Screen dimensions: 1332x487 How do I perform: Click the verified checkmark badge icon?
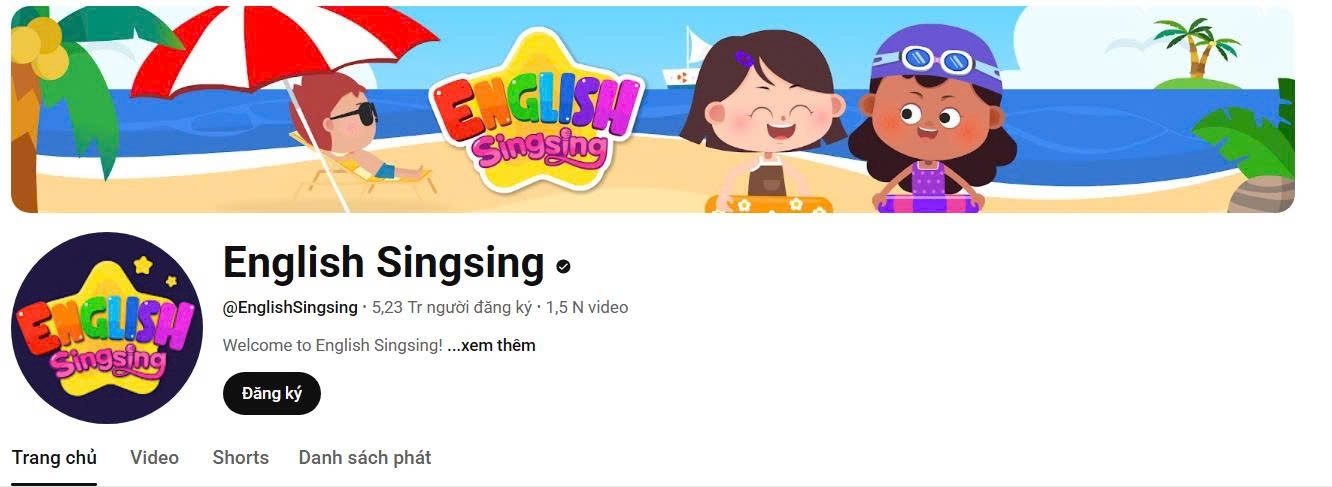(x=564, y=266)
